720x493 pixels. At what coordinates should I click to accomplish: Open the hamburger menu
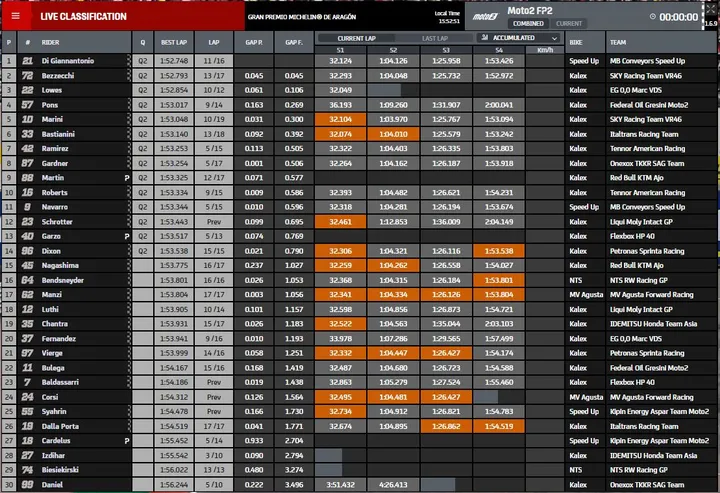tap(16, 16)
